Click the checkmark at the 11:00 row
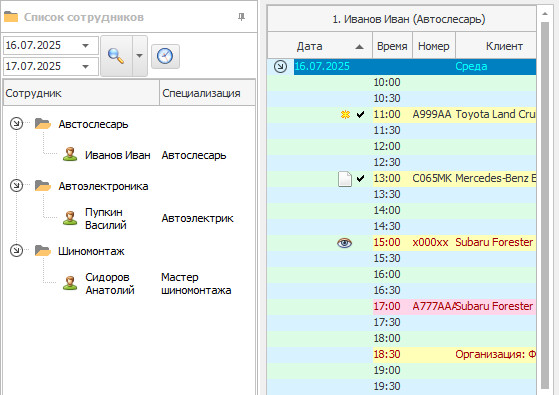559x395 pixels. [x=360, y=114]
